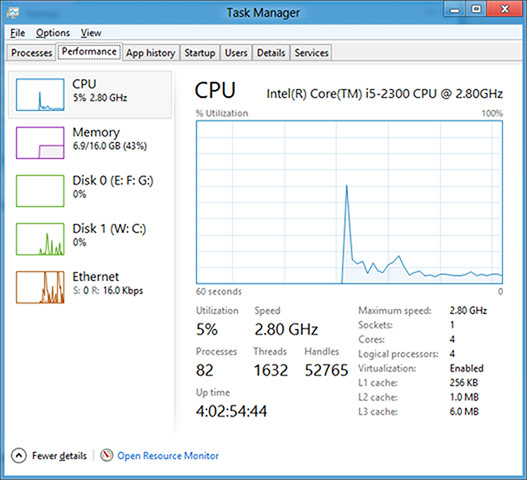Select the CPU mini graph thumbnail

tap(40, 94)
